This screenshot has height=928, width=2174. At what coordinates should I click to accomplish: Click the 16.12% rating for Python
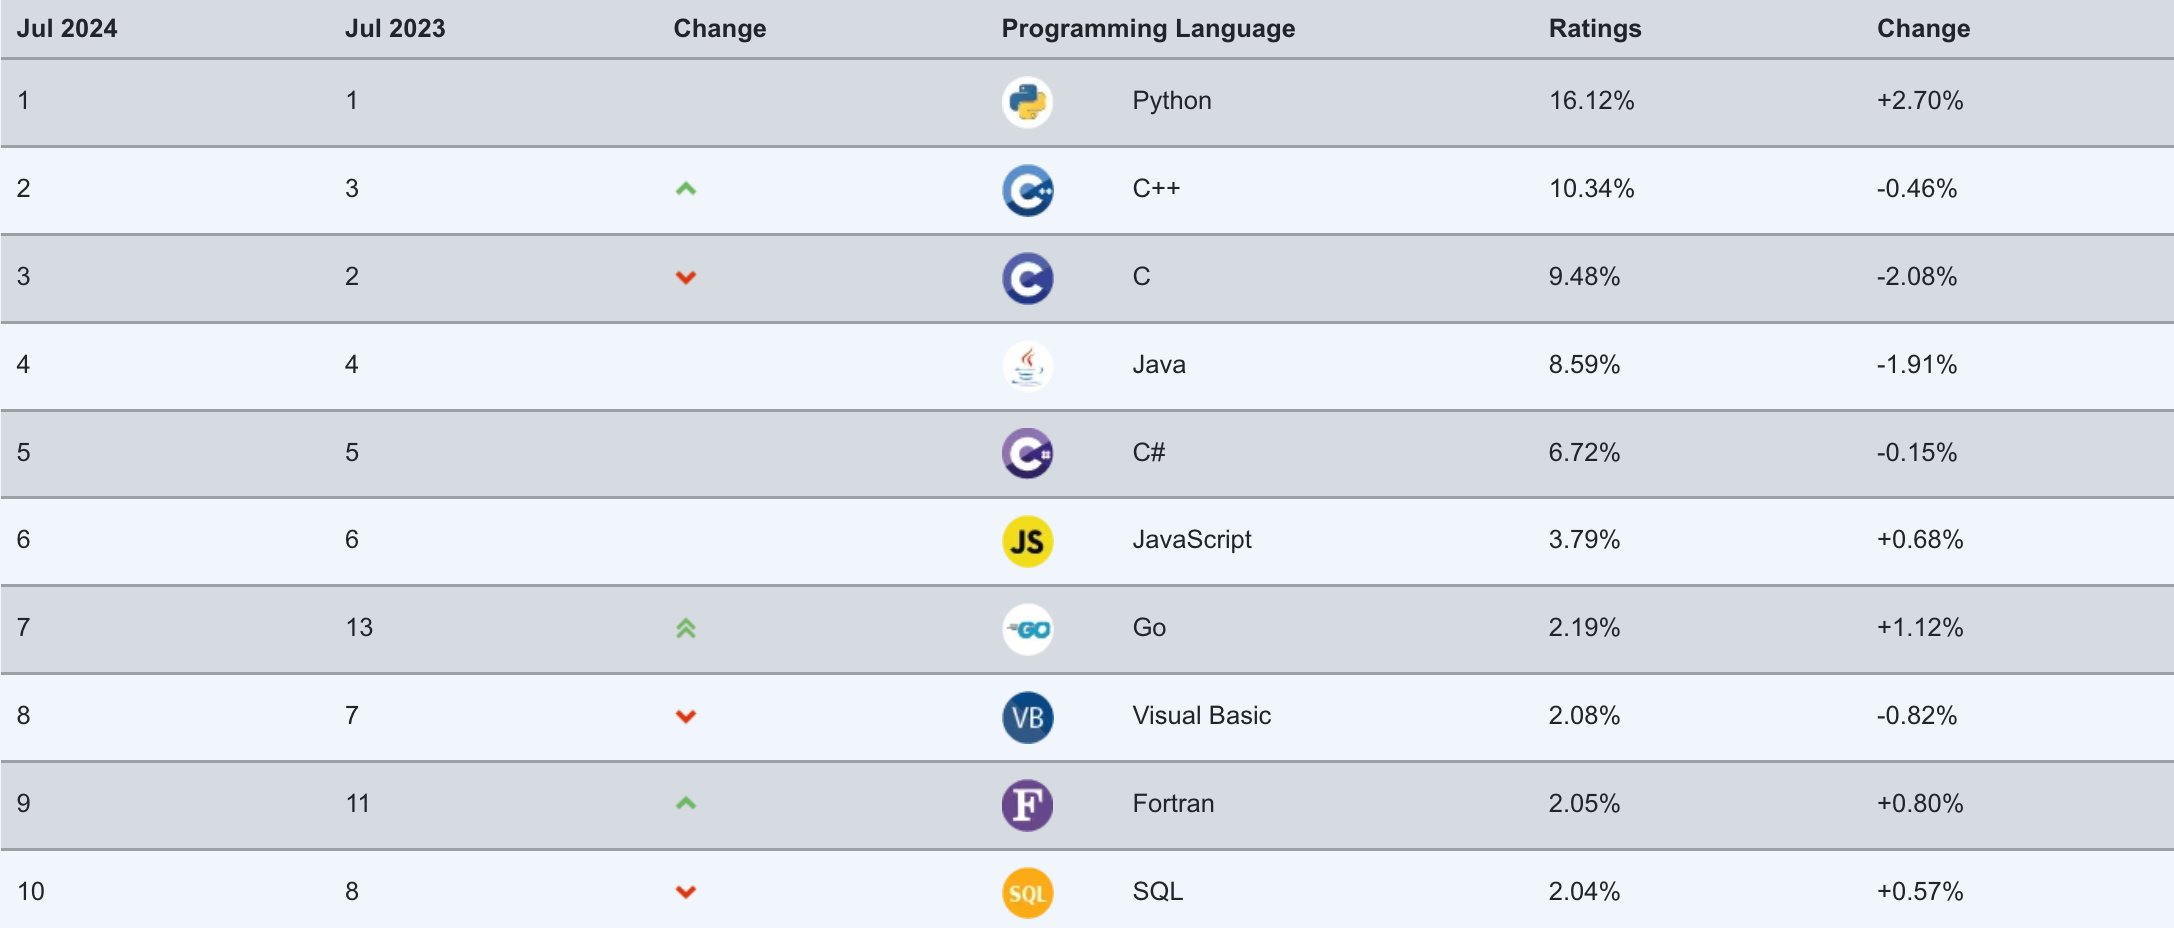click(1592, 101)
